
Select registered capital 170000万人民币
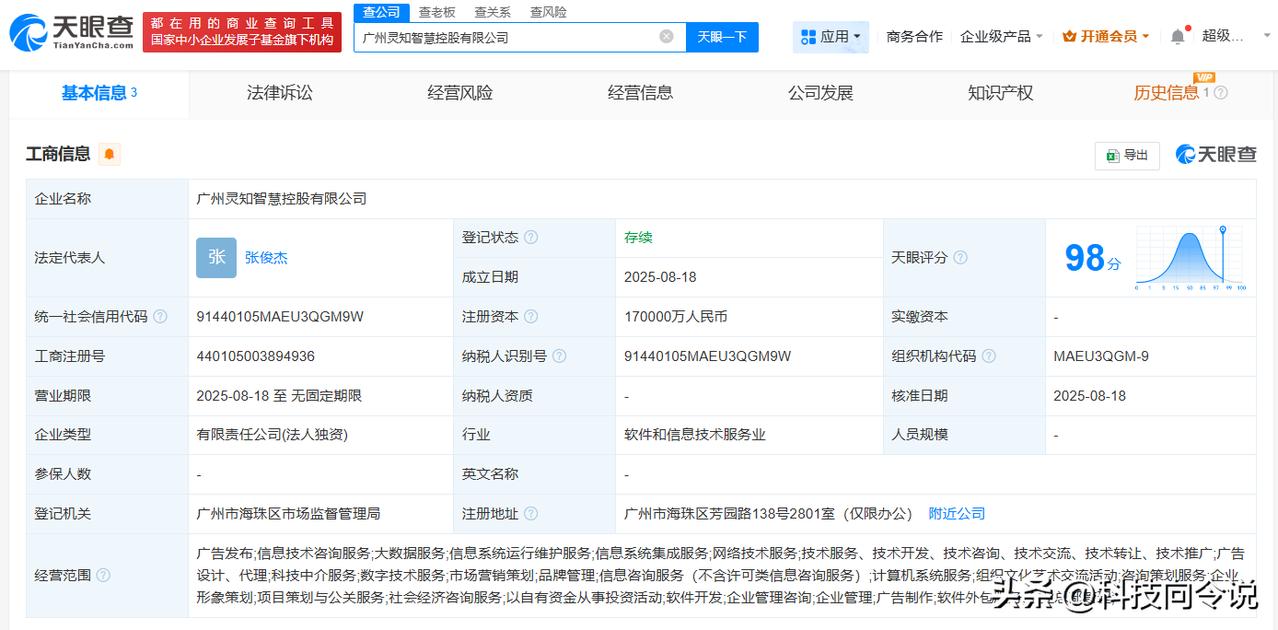[675, 317]
